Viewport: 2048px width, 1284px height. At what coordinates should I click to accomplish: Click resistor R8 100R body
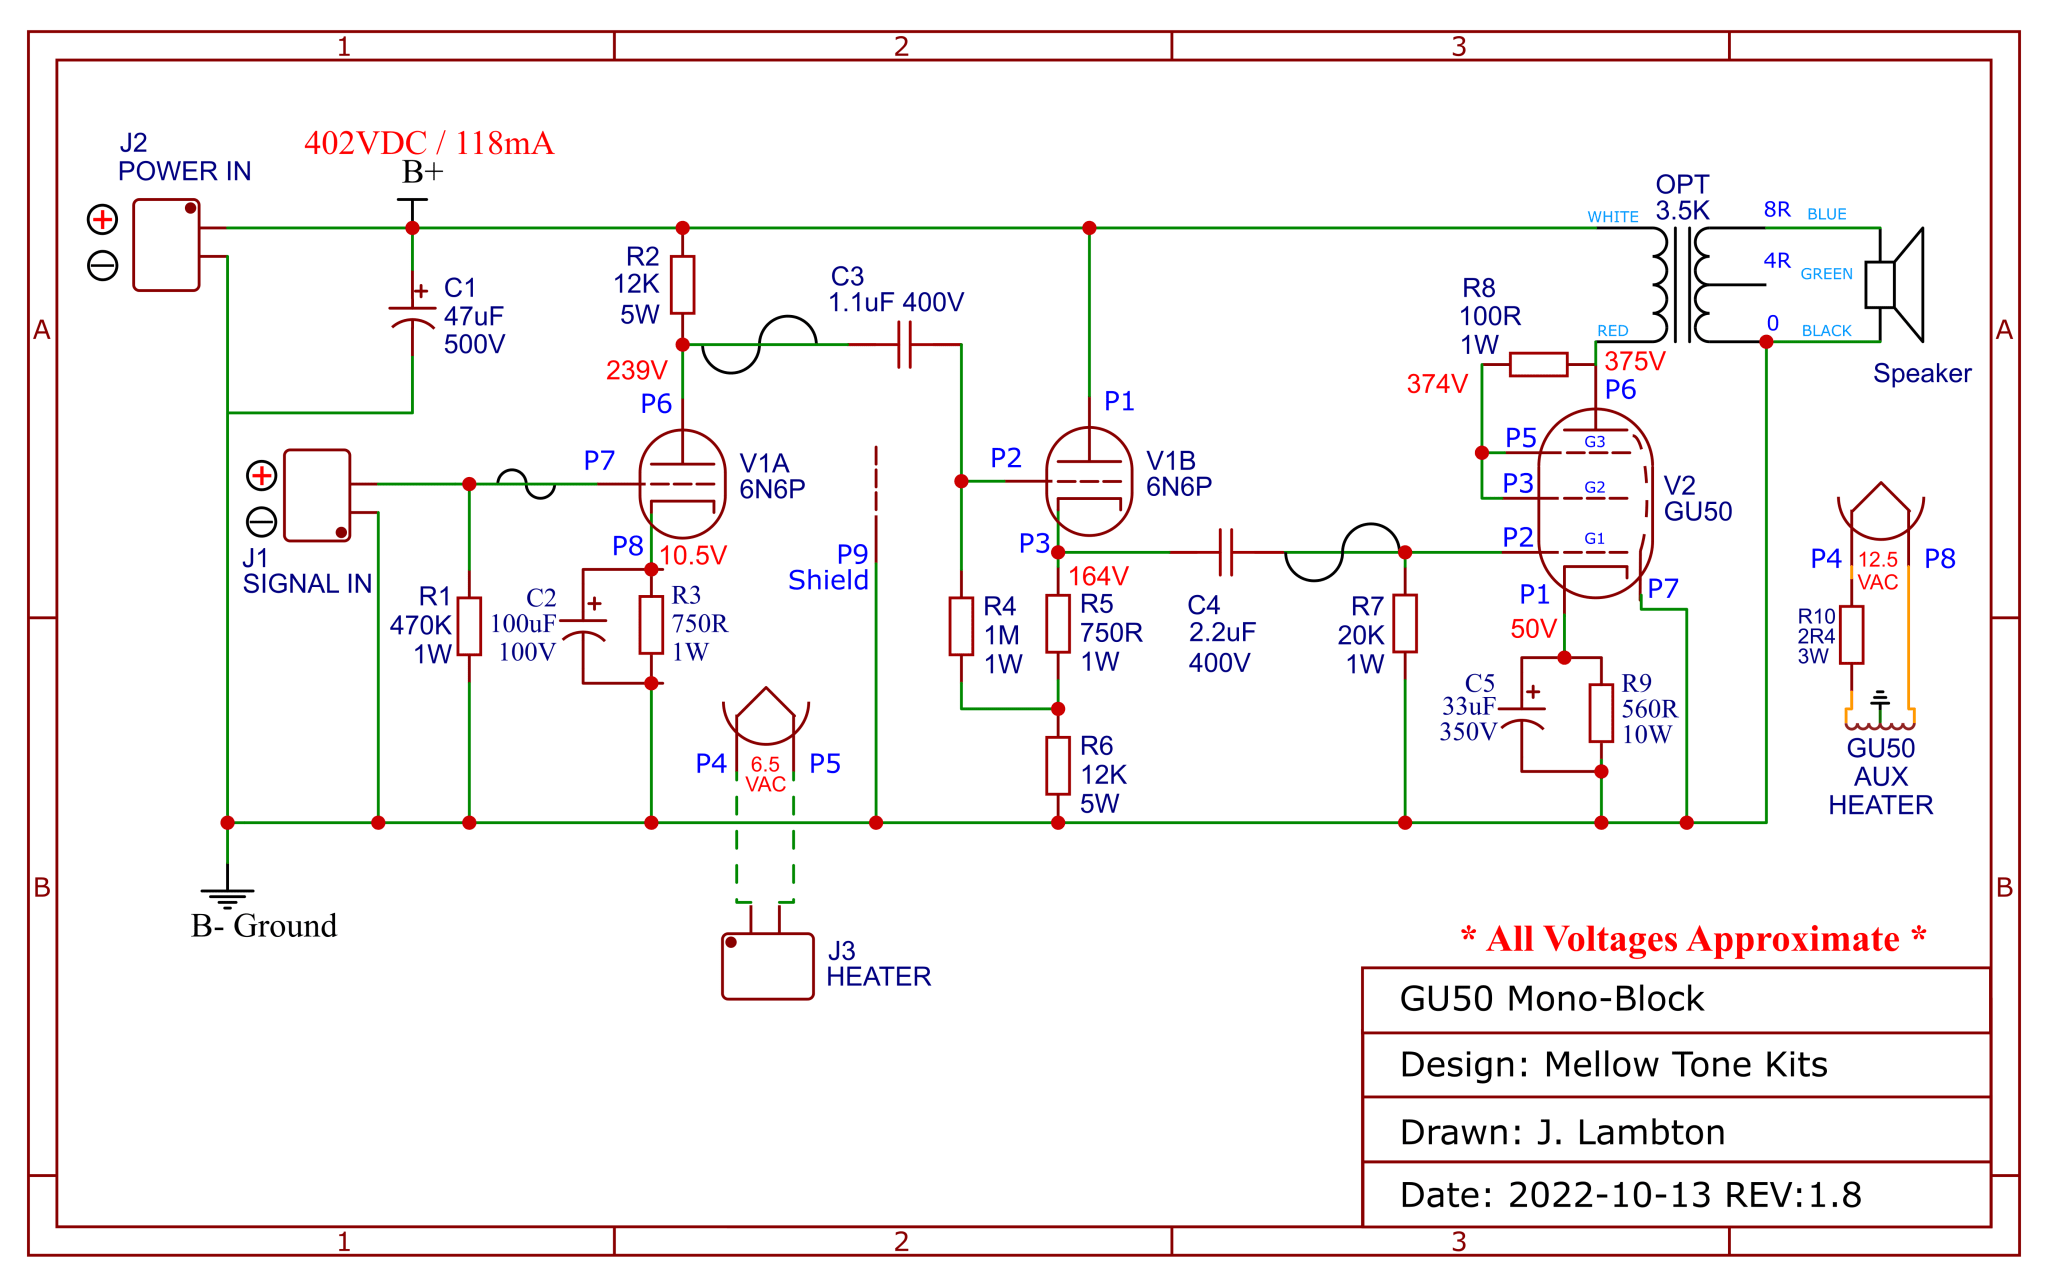(1538, 364)
